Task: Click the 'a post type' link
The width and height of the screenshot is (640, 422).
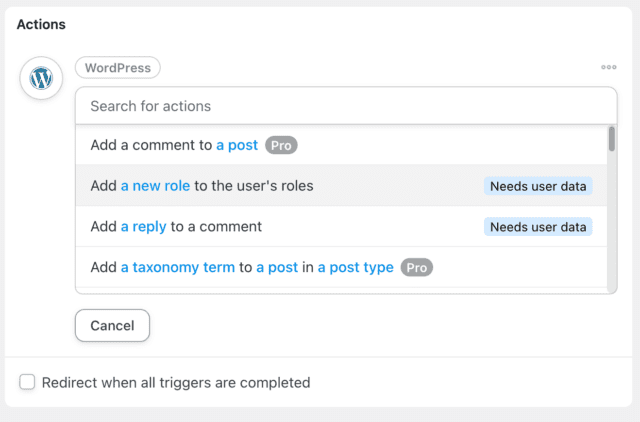Action: point(355,267)
